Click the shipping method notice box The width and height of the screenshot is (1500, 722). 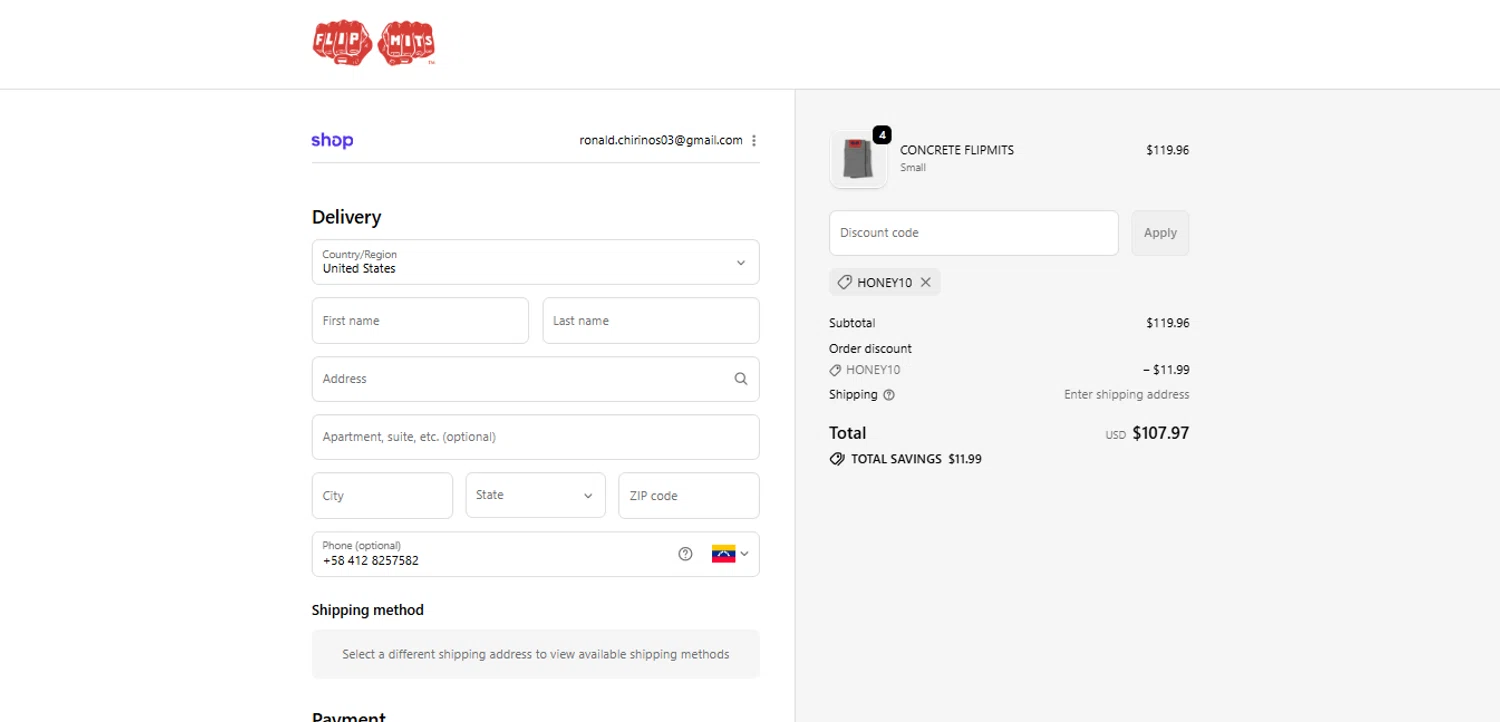pos(535,654)
